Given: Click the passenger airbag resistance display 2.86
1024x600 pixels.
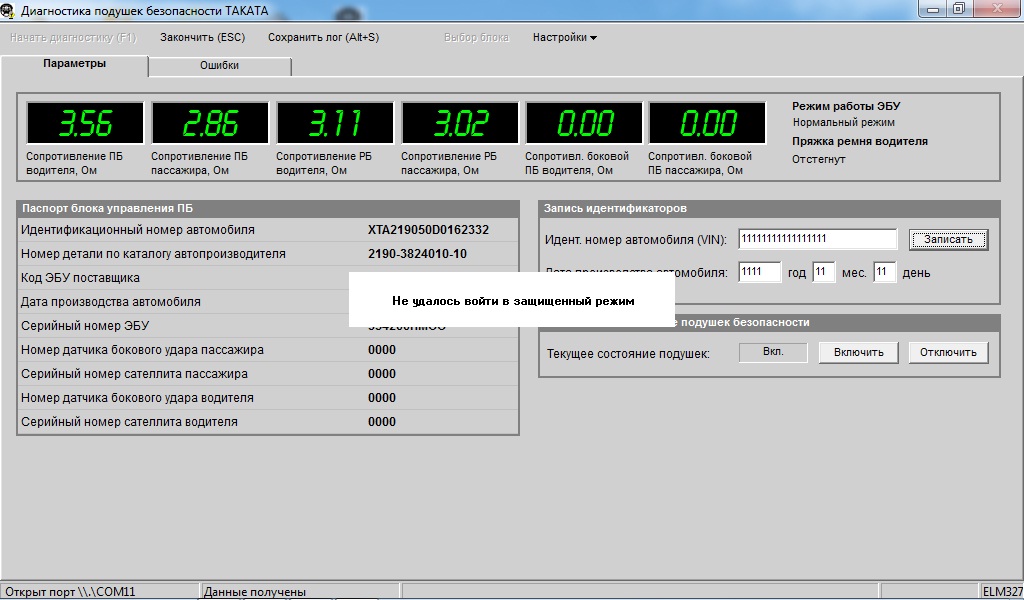Looking at the screenshot, I should pos(210,123).
